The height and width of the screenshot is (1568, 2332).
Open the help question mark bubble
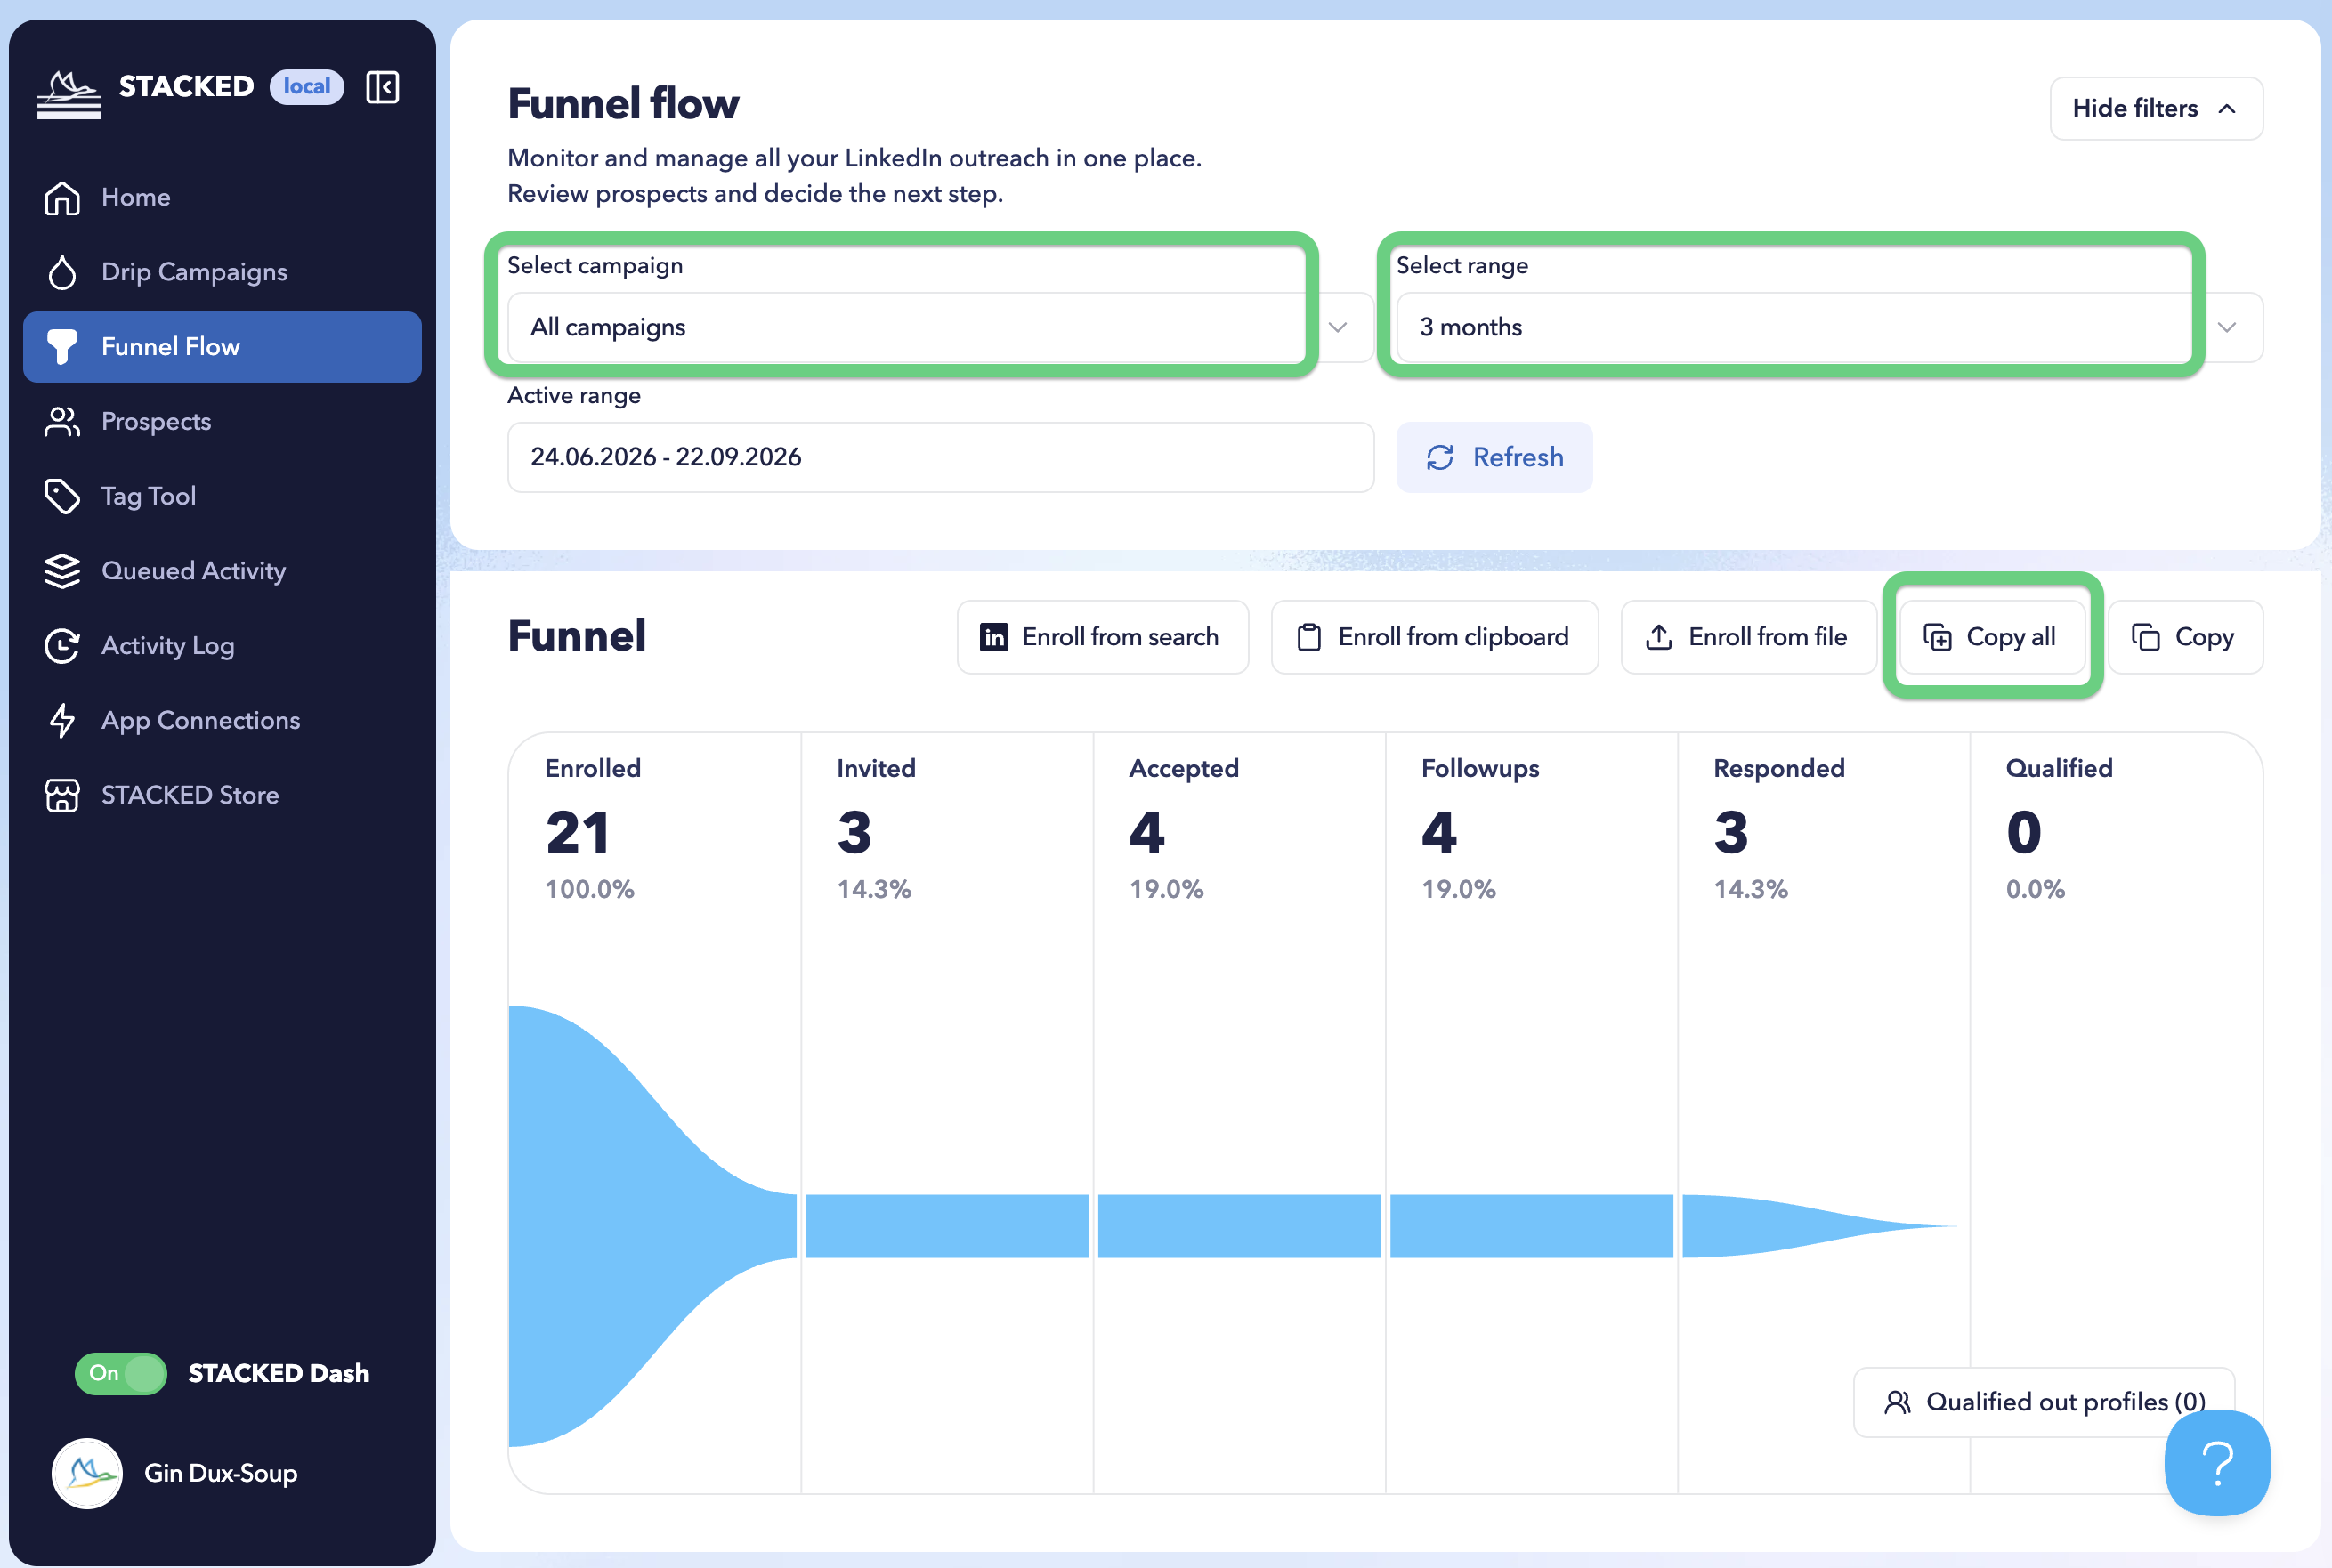tap(2217, 1462)
